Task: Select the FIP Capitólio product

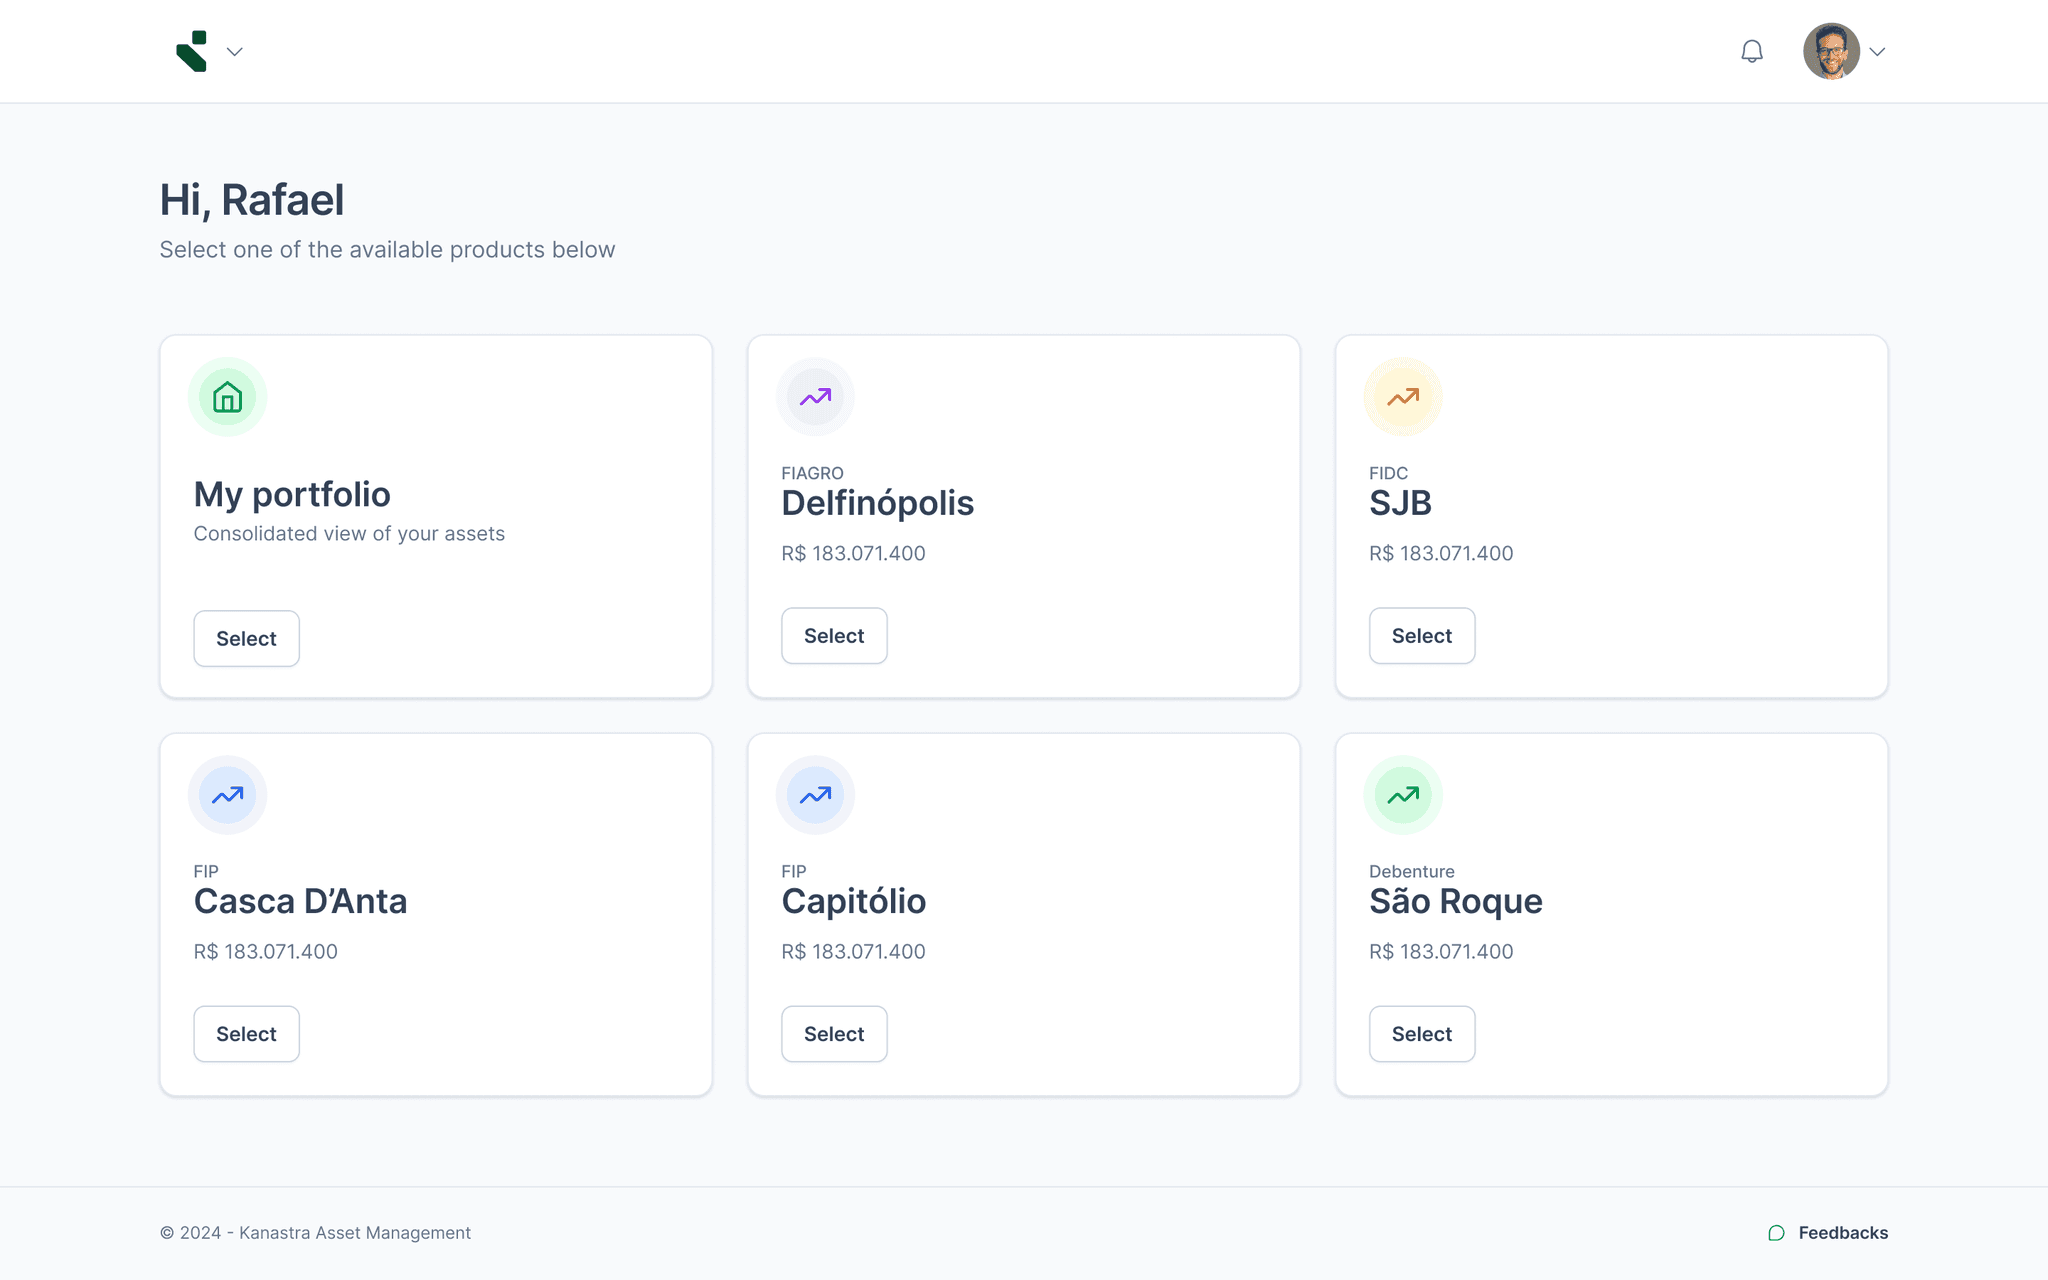Action: (833, 1033)
